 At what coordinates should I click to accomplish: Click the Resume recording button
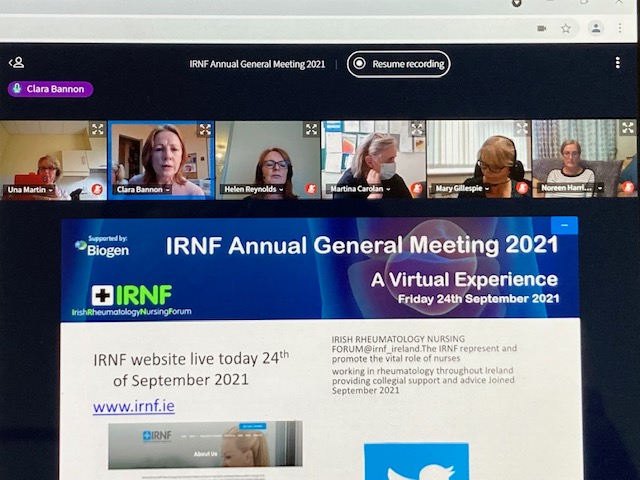click(x=398, y=64)
